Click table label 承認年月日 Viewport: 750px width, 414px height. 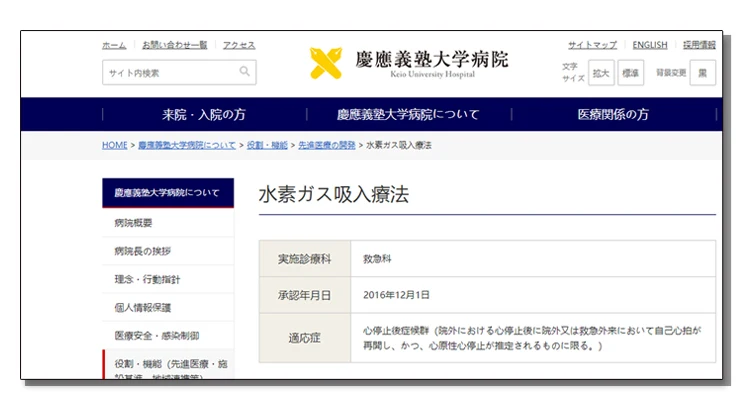click(305, 295)
